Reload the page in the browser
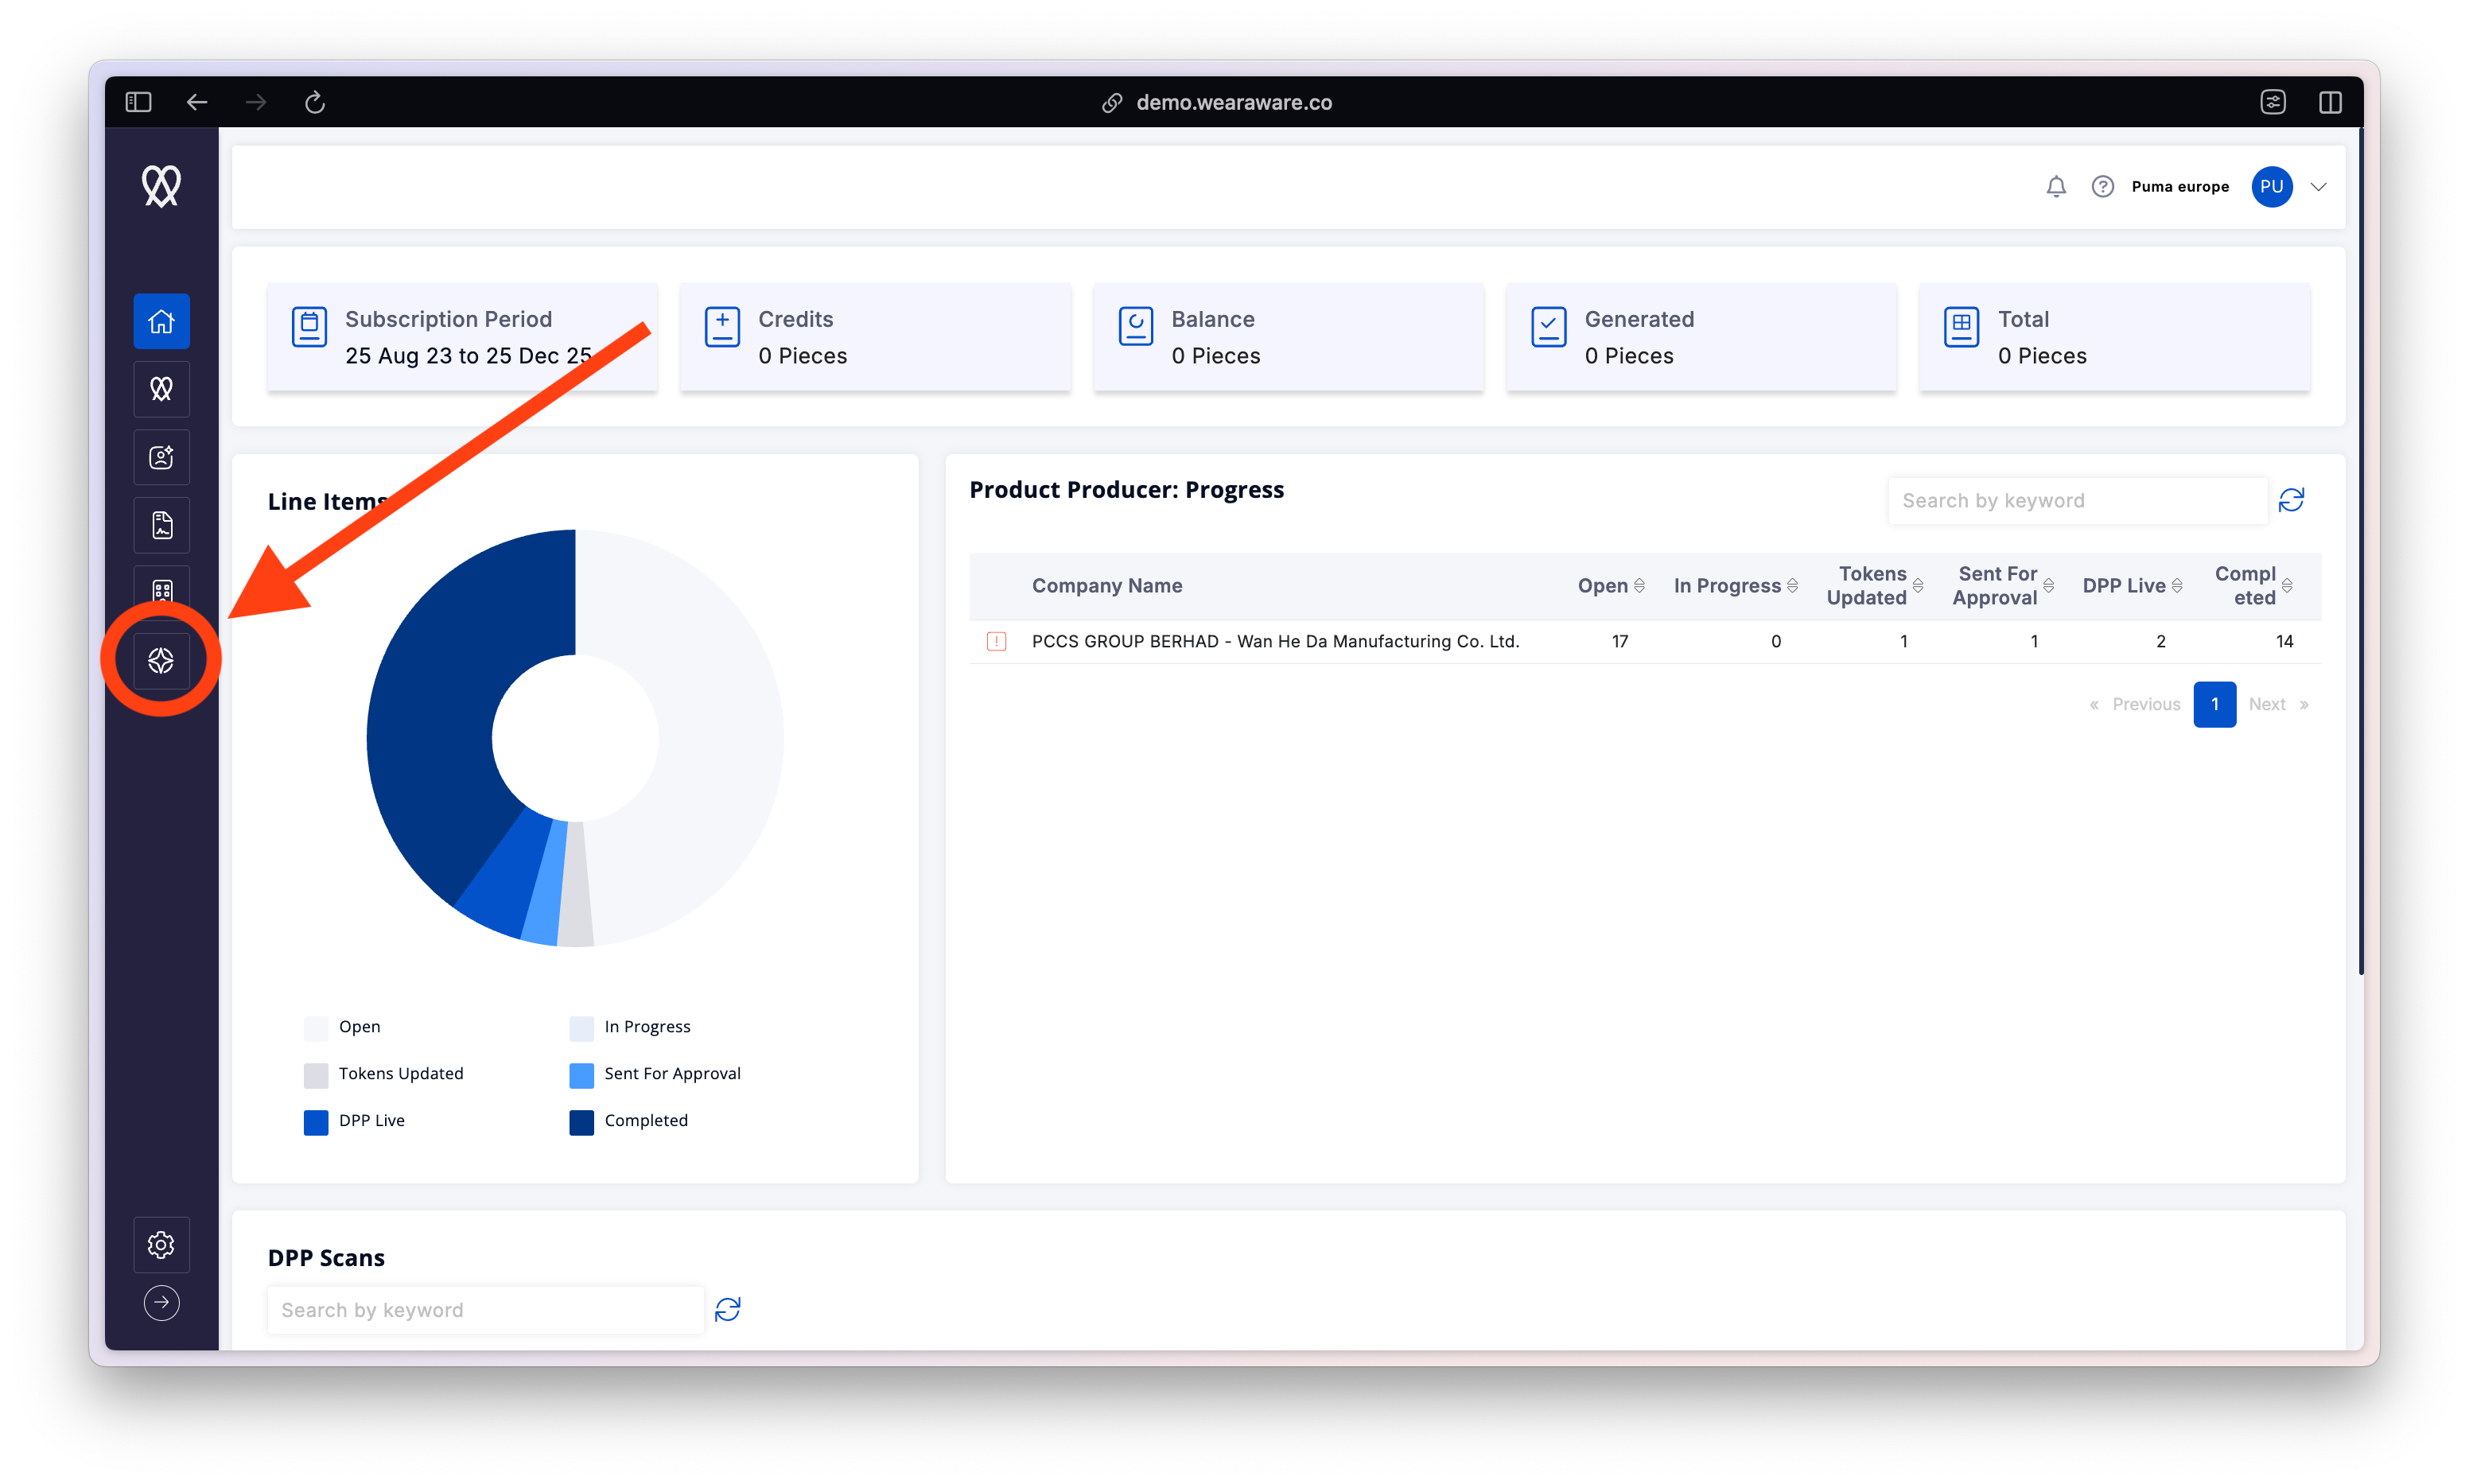The height and width of the screenshot is (1484, 2469). pyautogui.click(x=315, y=102)
